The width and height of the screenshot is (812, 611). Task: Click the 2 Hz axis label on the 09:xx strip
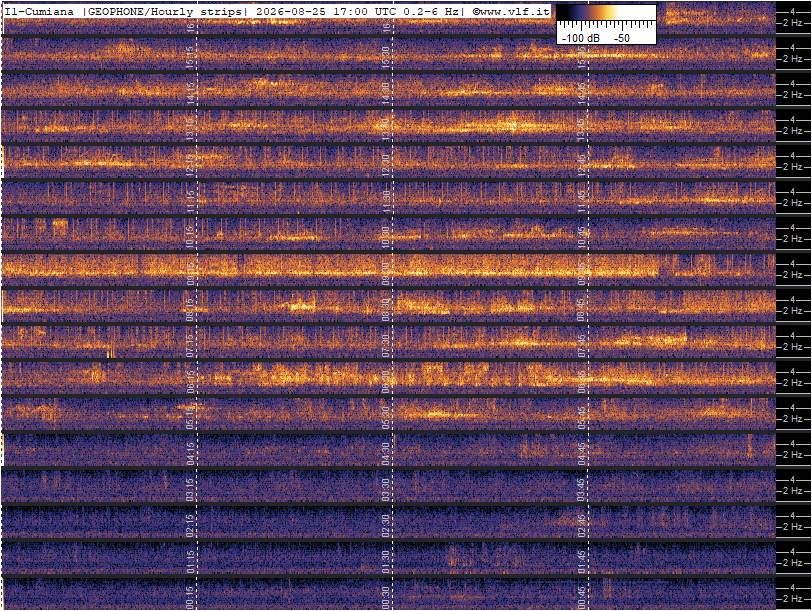click(792, 274)
